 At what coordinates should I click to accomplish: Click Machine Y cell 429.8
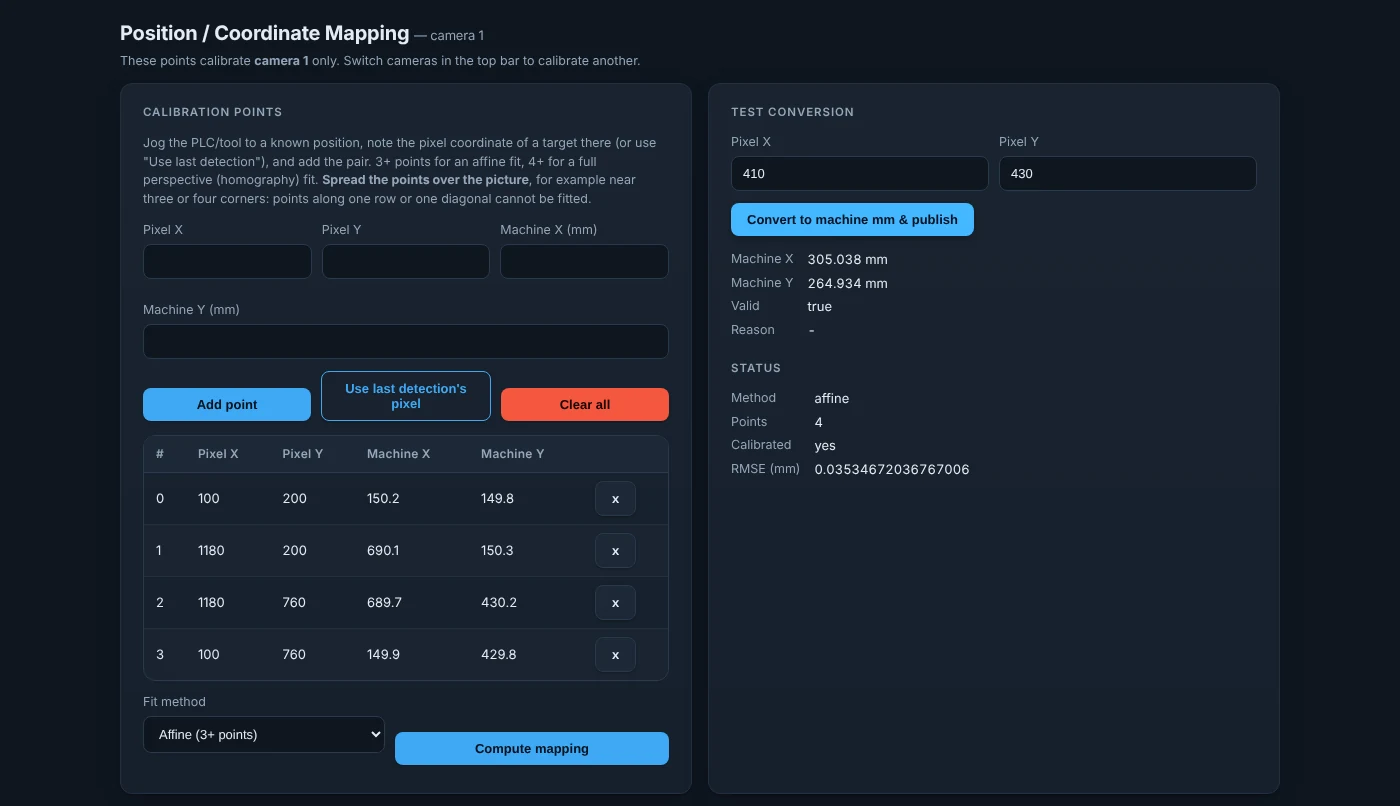pyautogui.click(x=499, y=654)
